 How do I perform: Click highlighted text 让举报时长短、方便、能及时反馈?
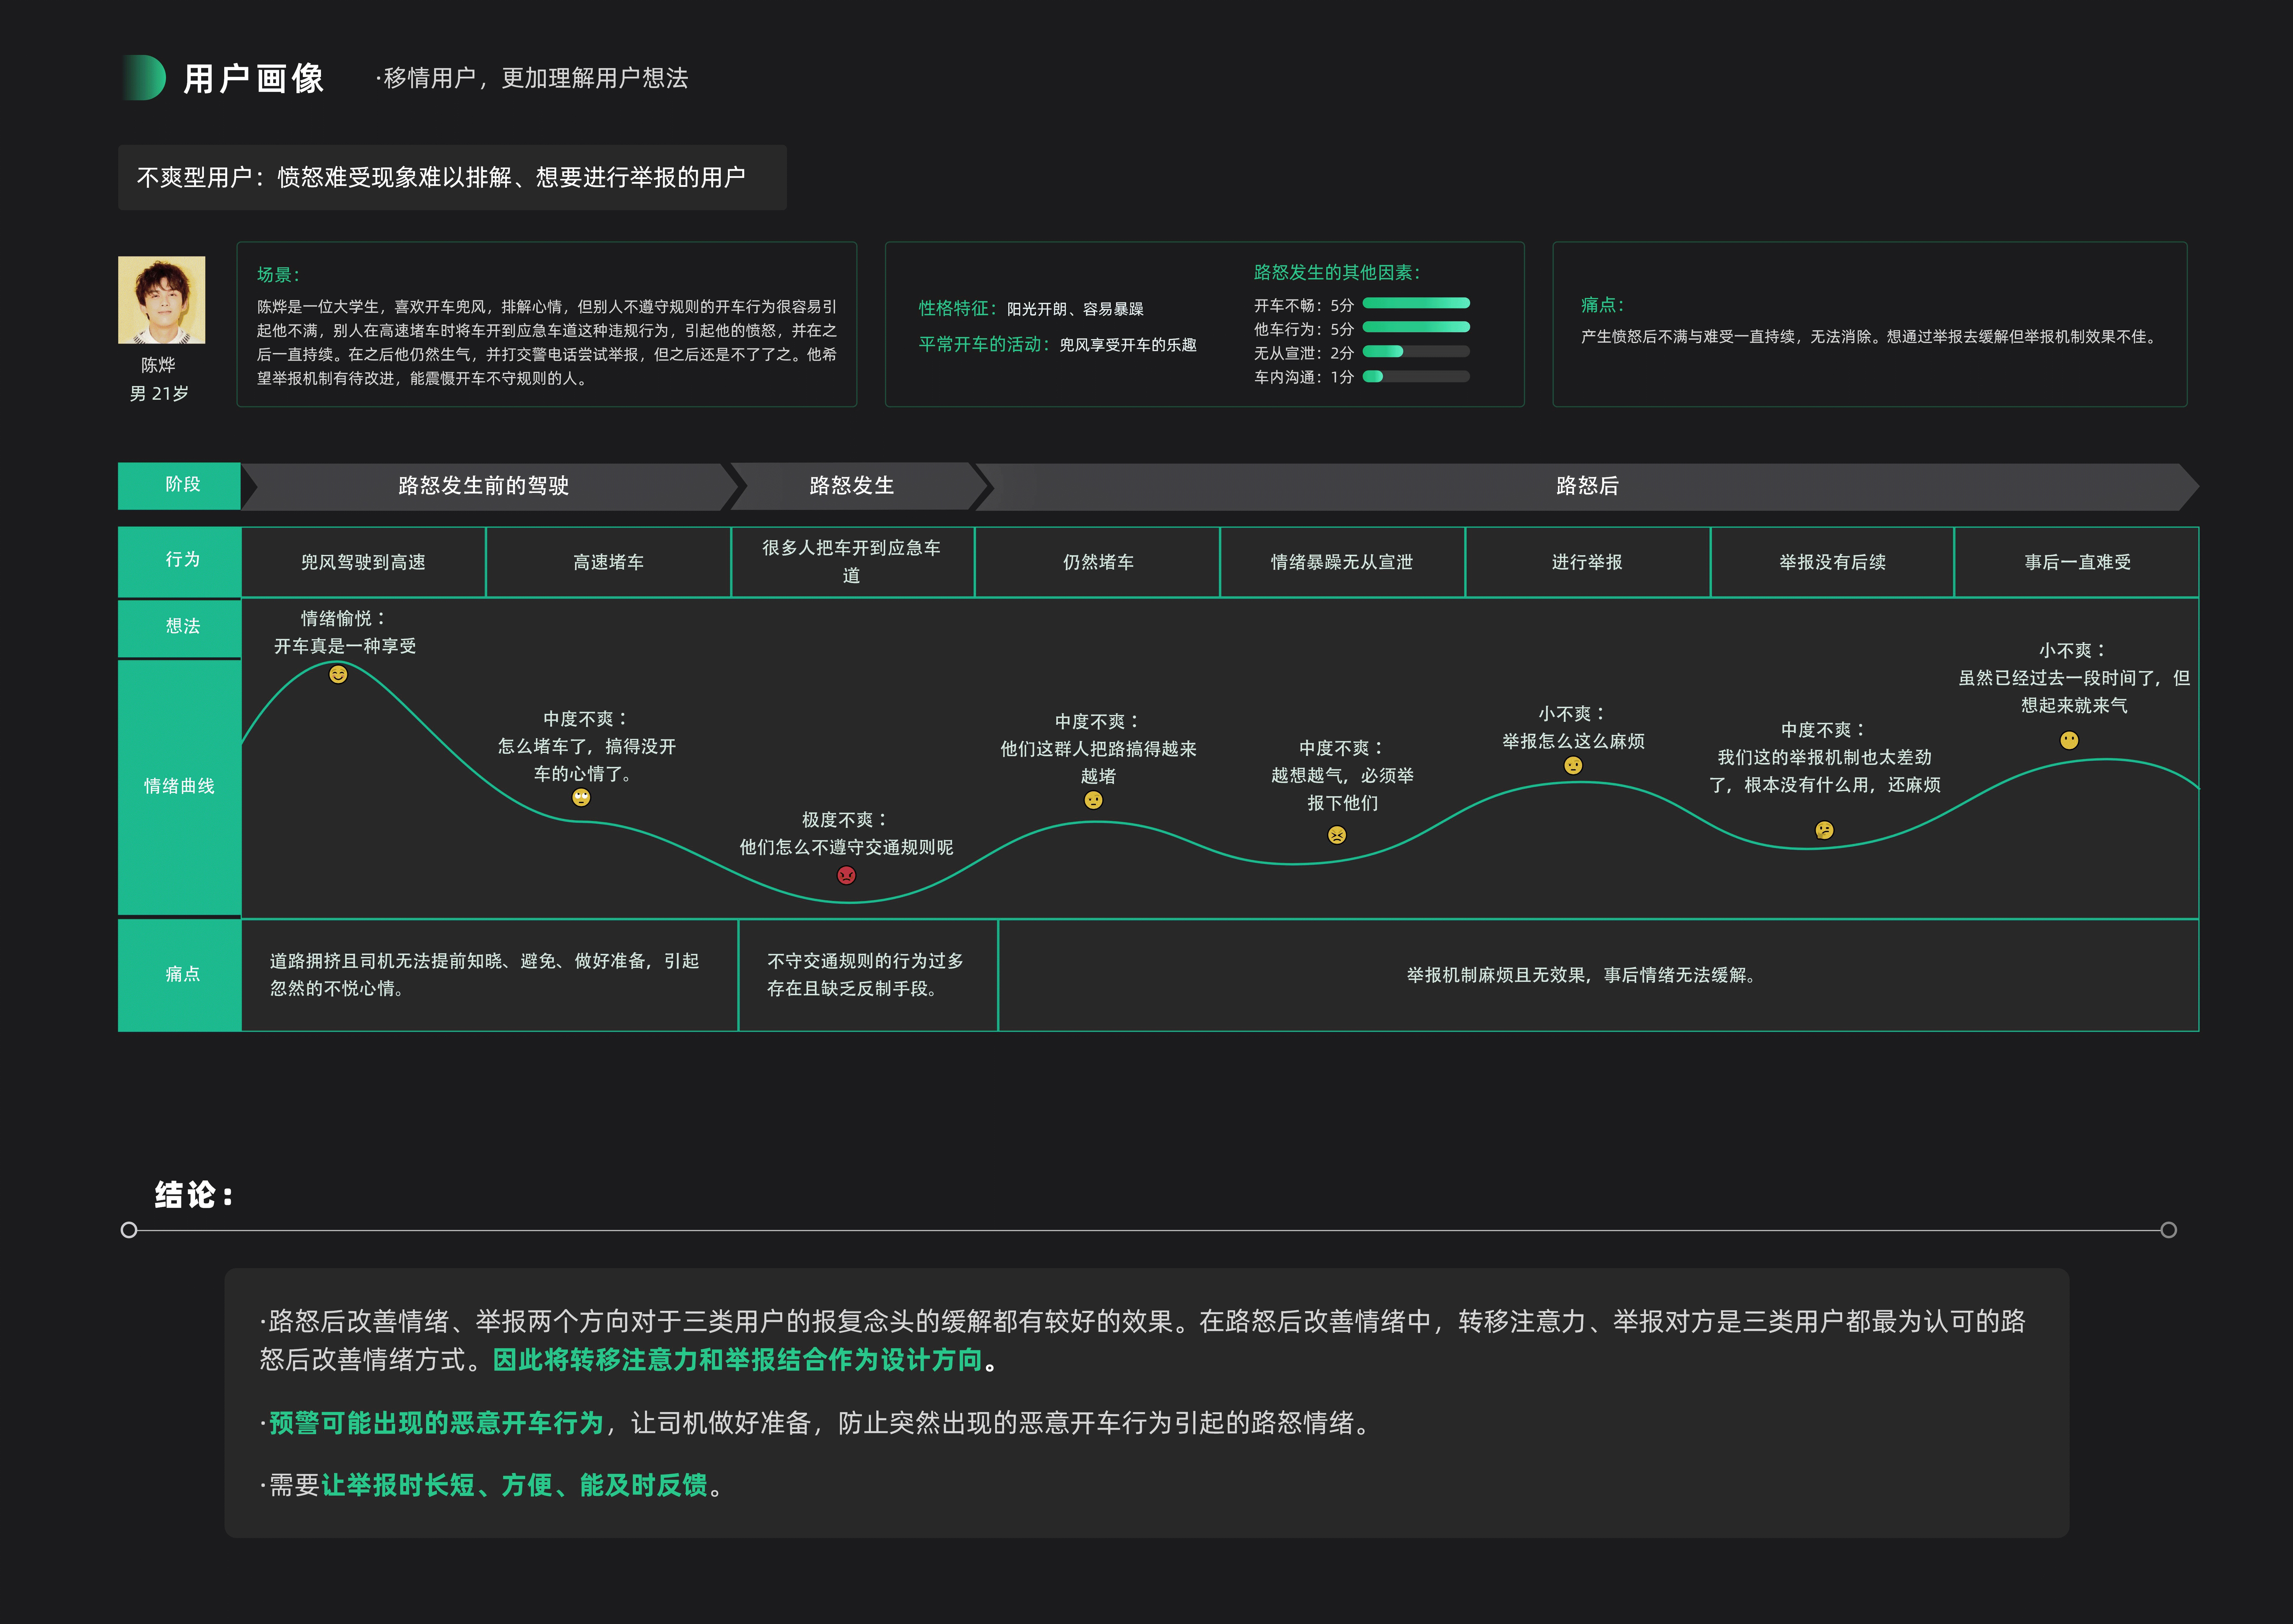514,1485
